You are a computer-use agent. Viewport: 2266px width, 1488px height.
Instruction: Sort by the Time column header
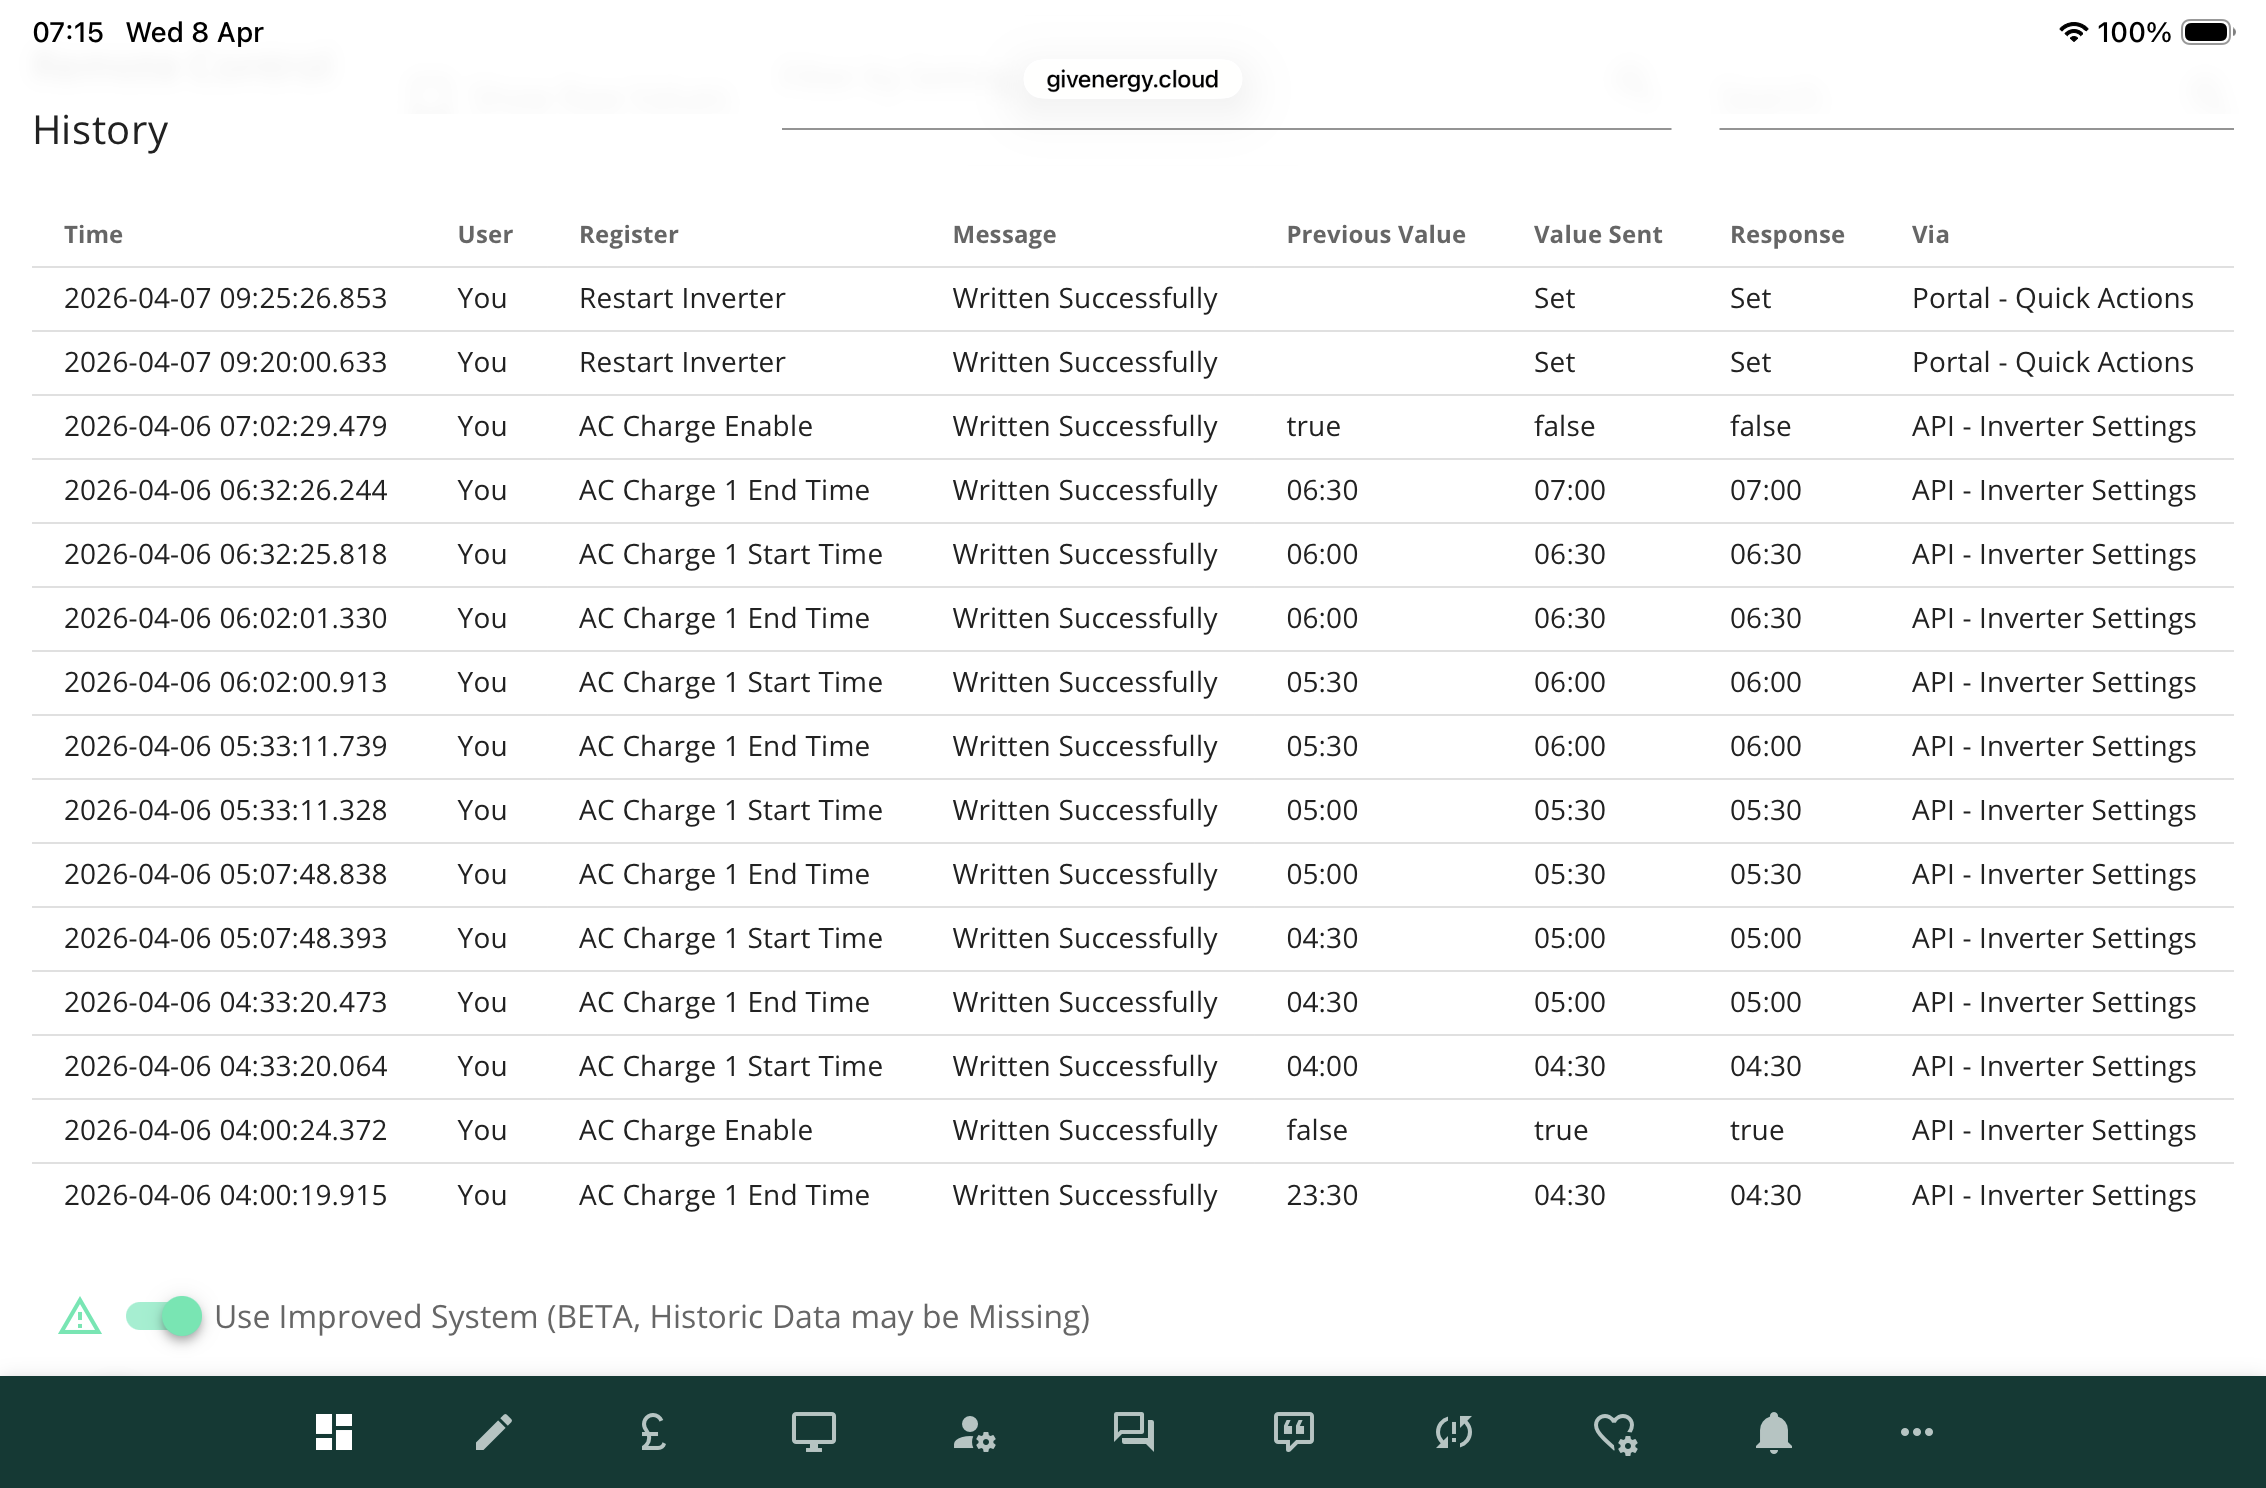coord(93,234)
